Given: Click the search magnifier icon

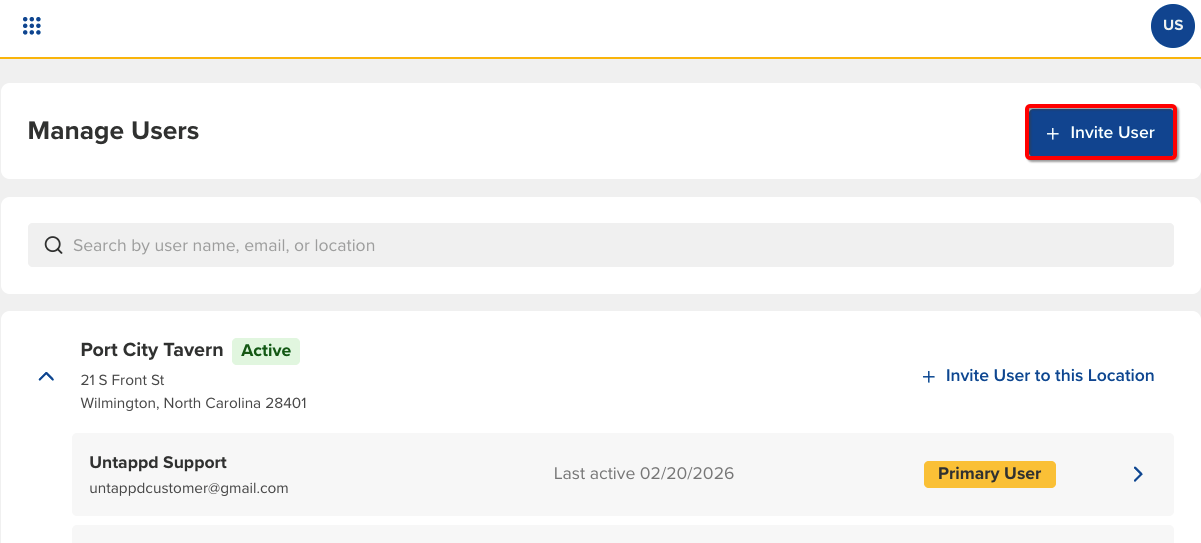Looking at the screenshot, I should [54, 245].
